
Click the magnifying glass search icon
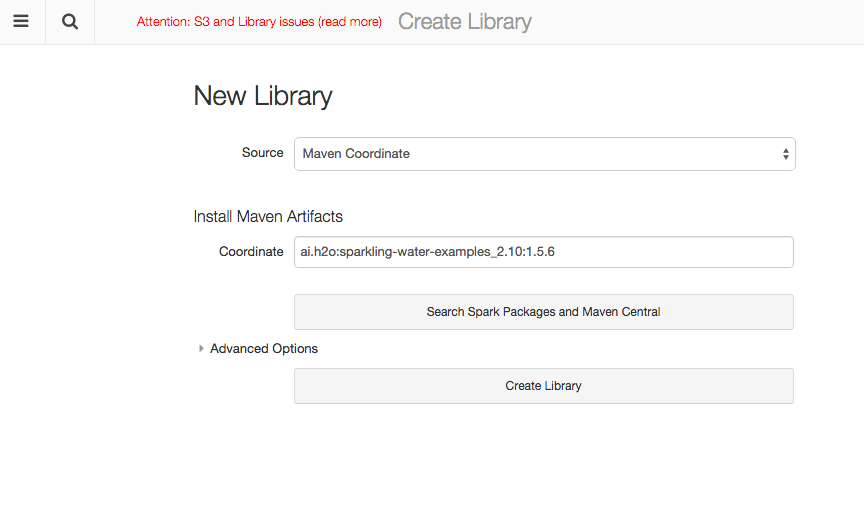point(70,22)
